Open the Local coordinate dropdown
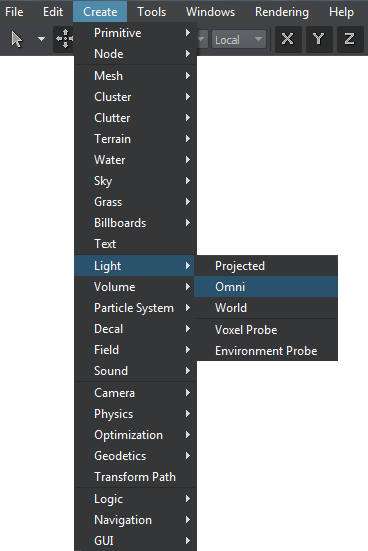The height and width of the screenshot is (551, 368). click(x=239, y=39)
